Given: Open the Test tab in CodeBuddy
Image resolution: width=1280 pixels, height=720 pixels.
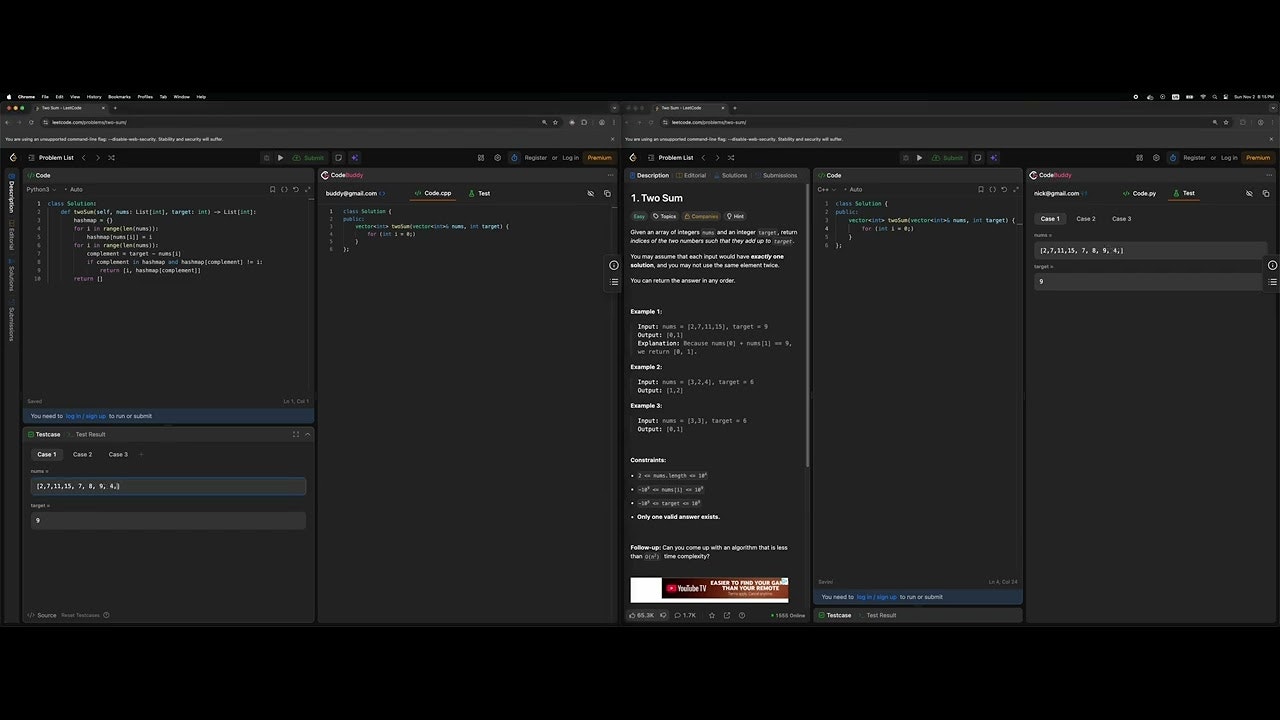Looking at the screenshot, I should [484, 193].
